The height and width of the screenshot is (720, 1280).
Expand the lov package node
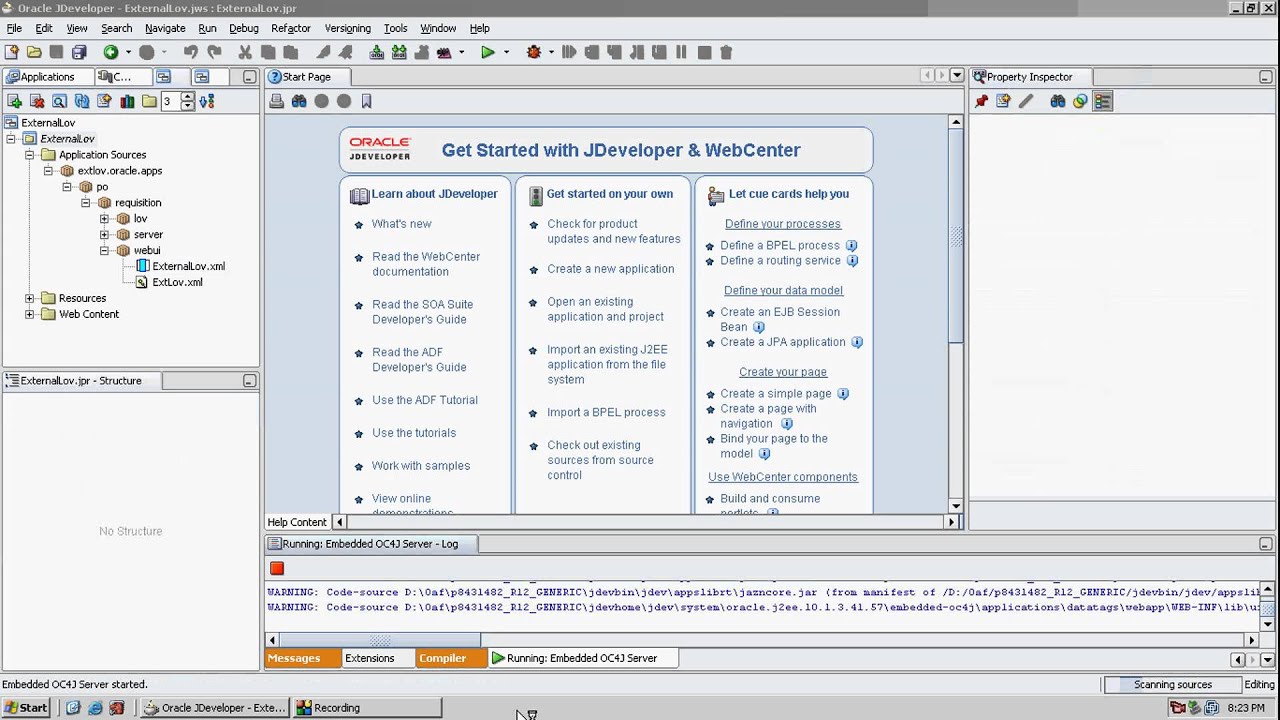104,219
